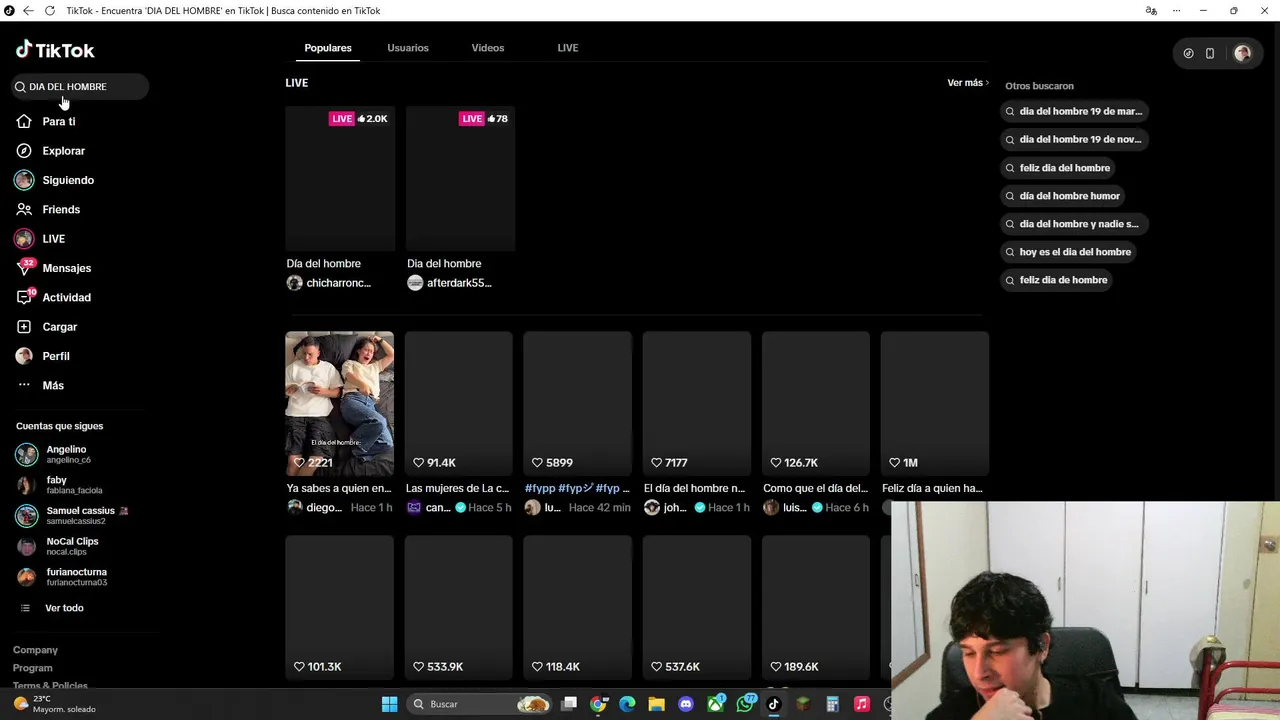Click caption 'El día del hombre n...'
The height and width of the screenshot is (720, 1280).
pyautogui.click(x=695, y=488)
